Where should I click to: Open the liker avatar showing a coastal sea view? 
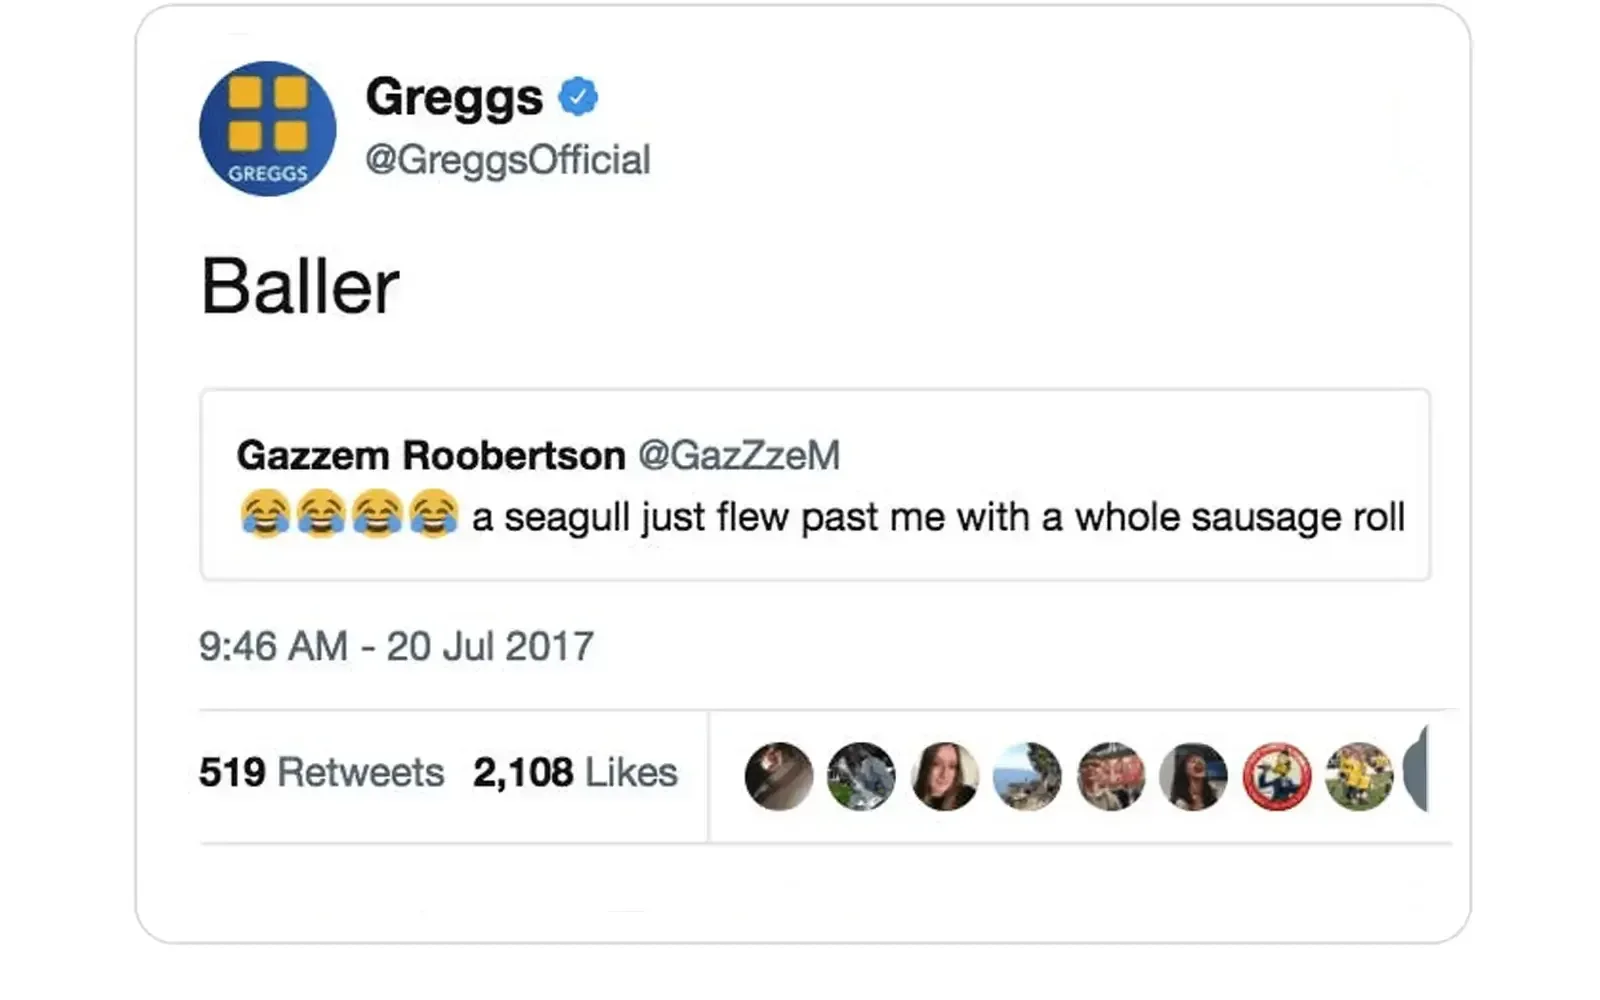[x=1027, y=775]
